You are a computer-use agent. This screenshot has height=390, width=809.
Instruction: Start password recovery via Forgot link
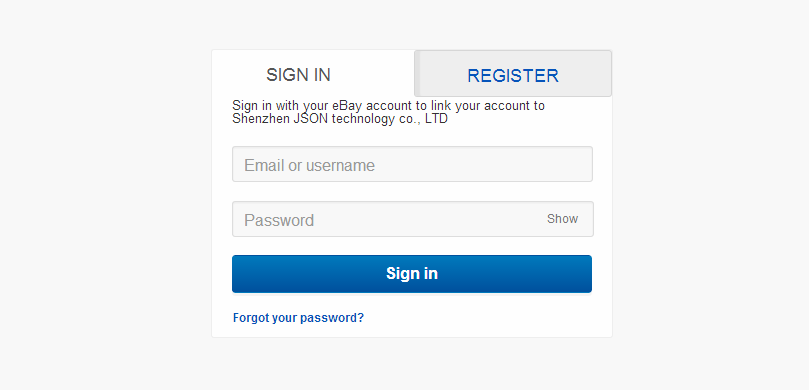(298, 318)
